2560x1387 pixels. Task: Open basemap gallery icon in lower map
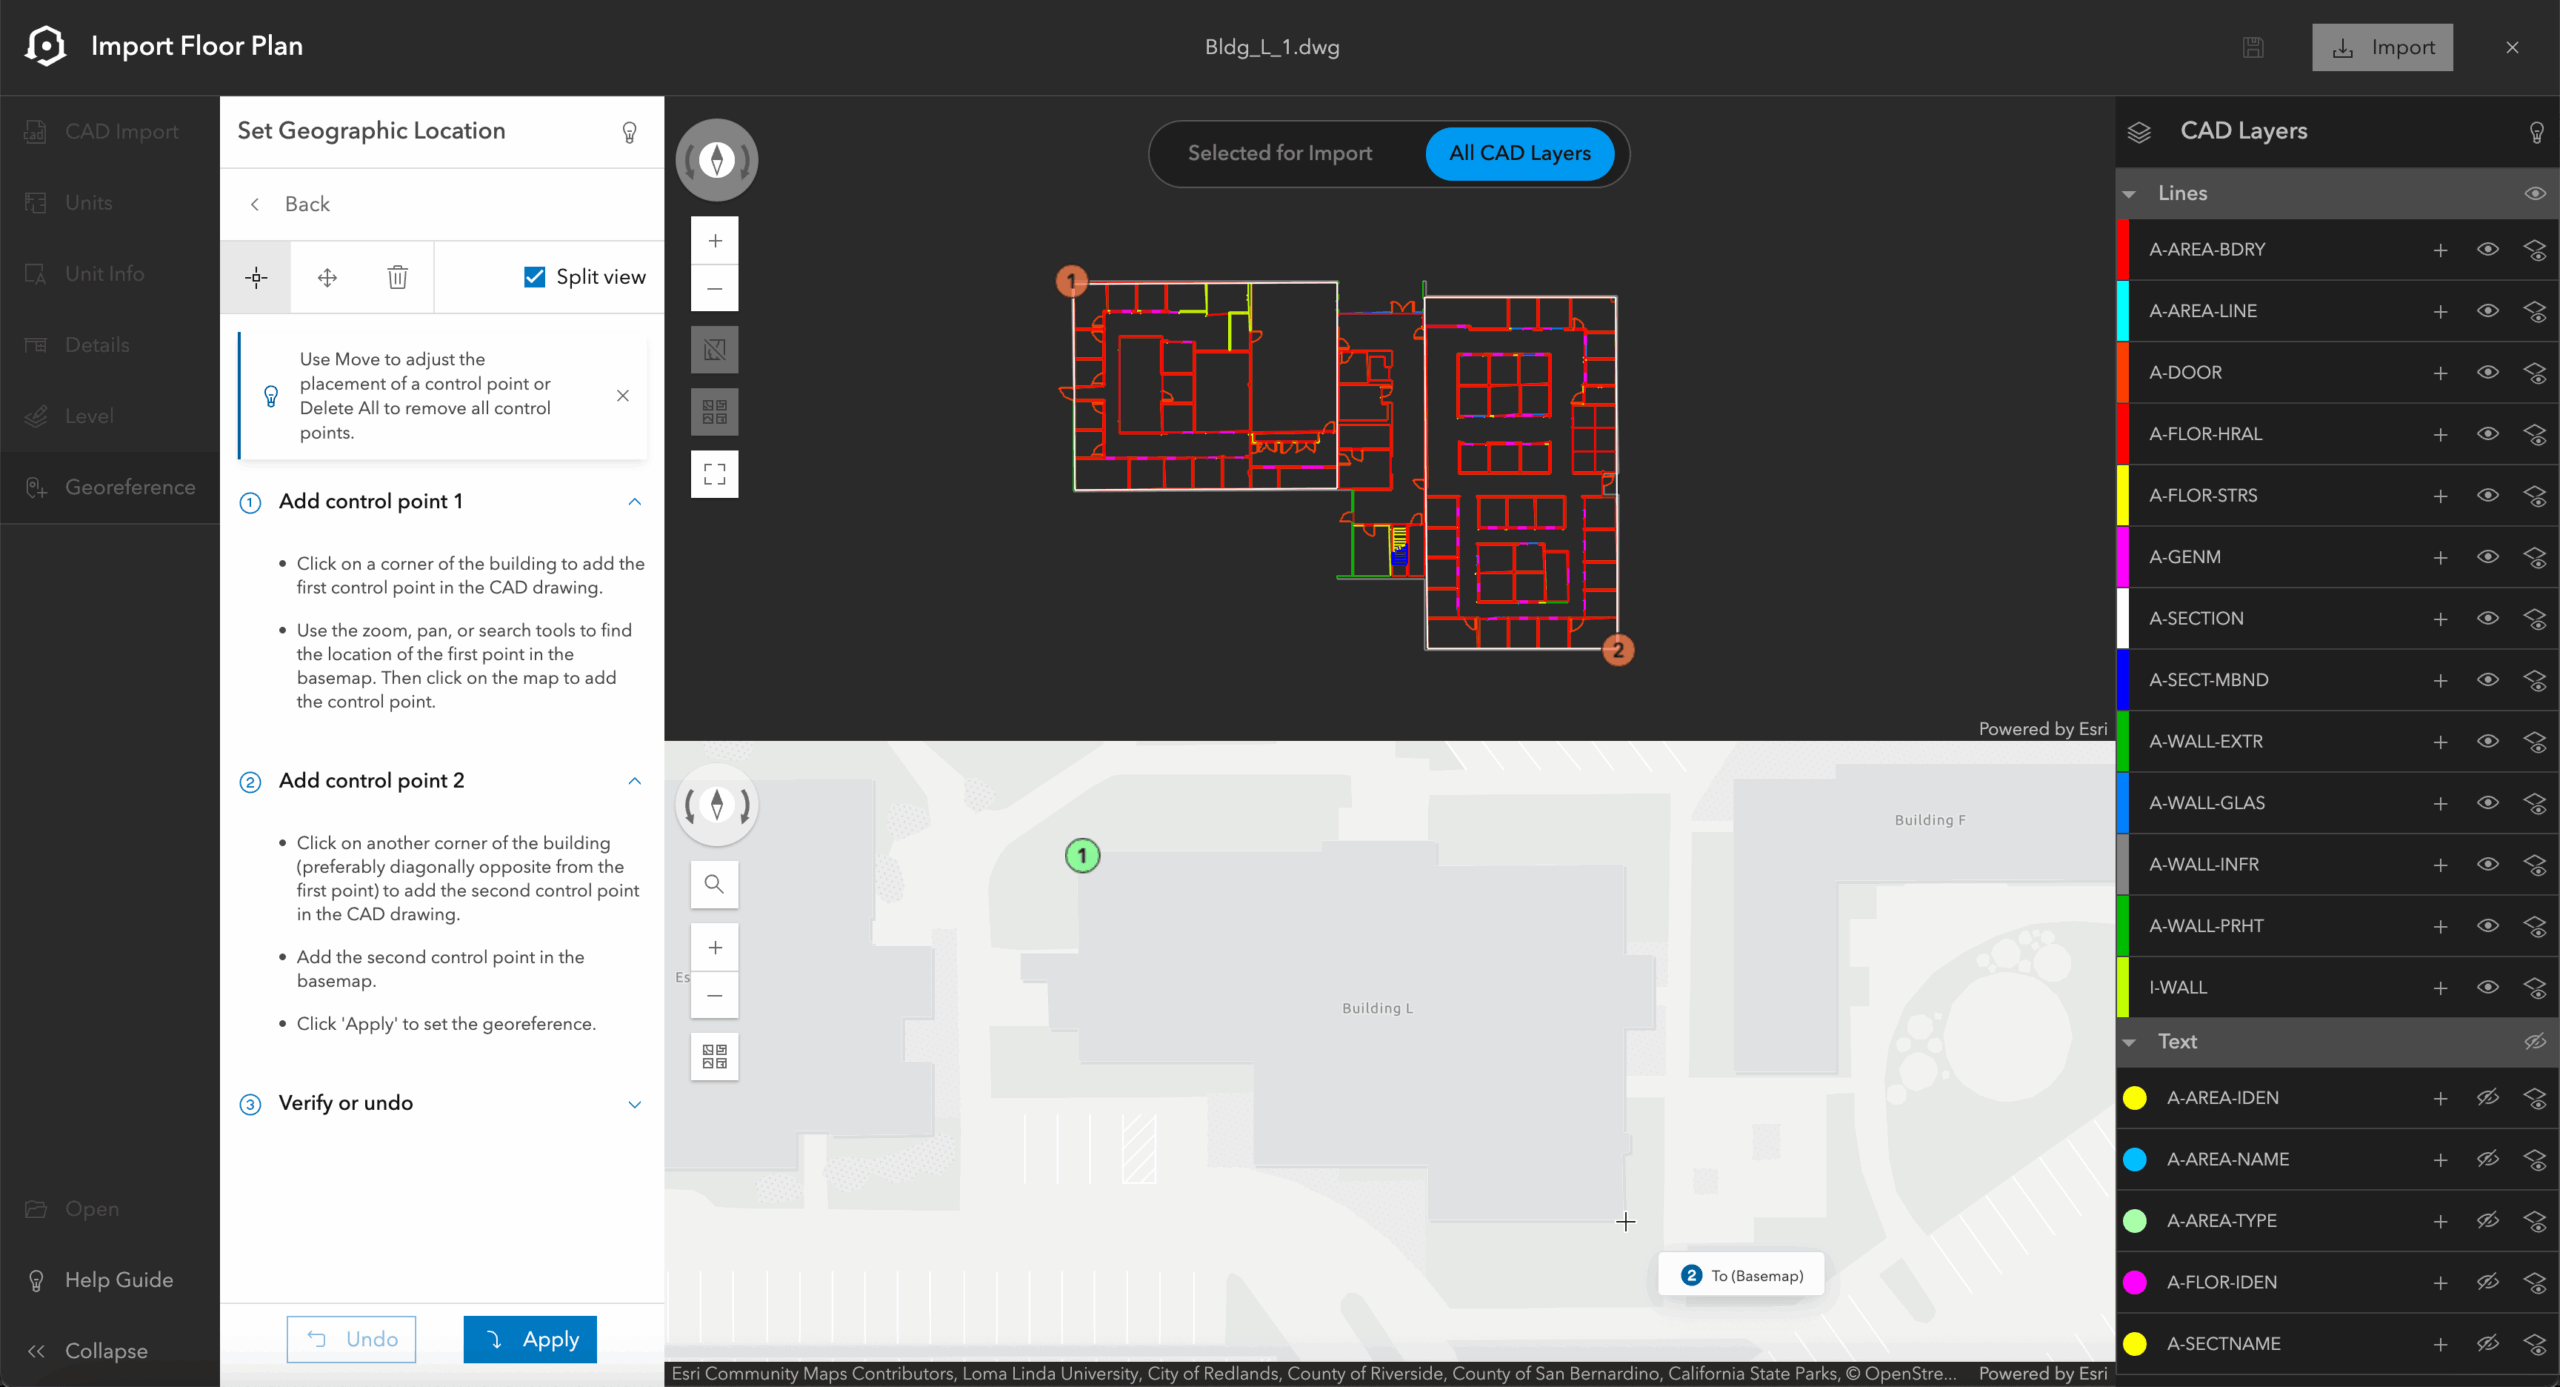[714, 1056]
